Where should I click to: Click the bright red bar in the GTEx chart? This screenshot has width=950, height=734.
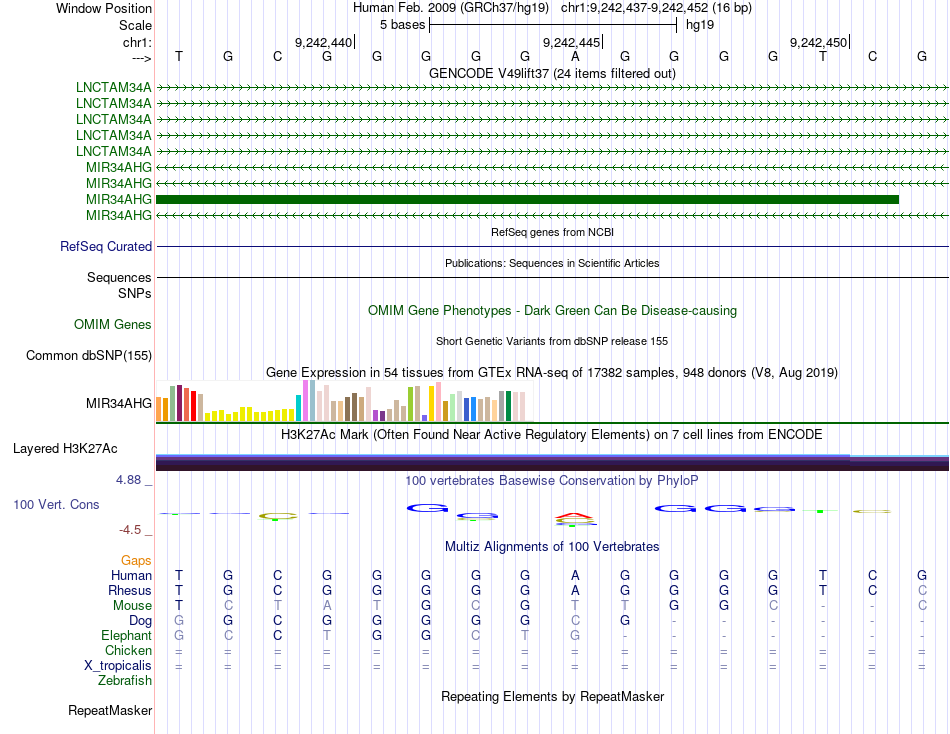[x=194, y=406]
